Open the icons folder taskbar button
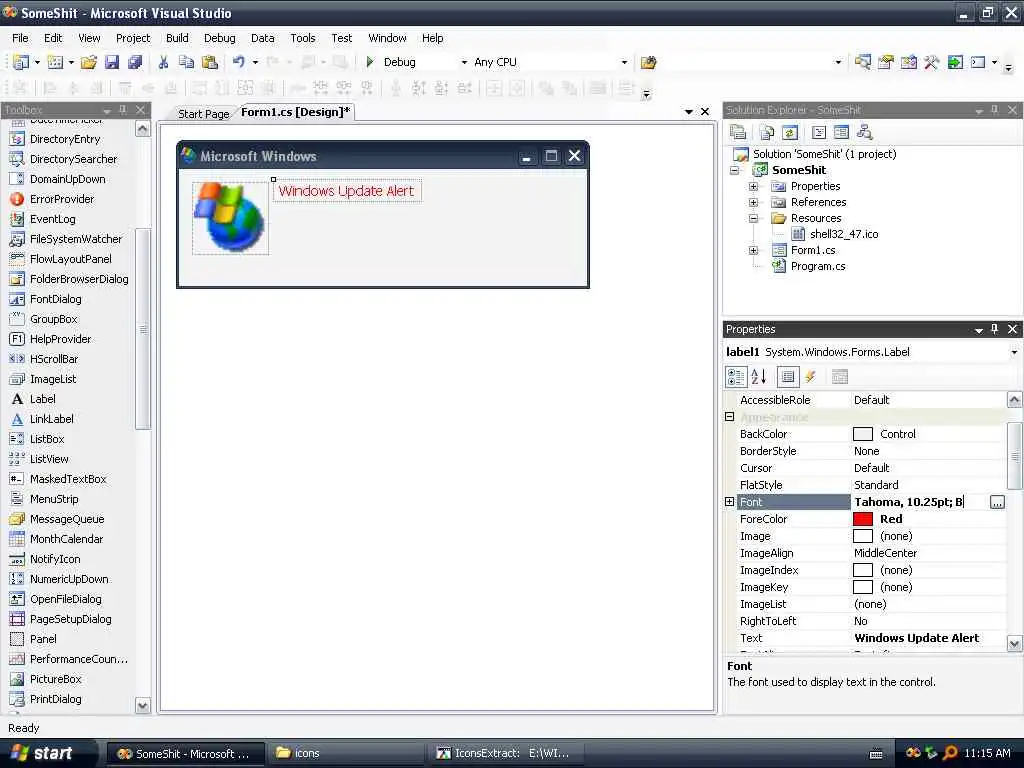1024x768 pixels. pyautogui.click(x=346, y=754)
